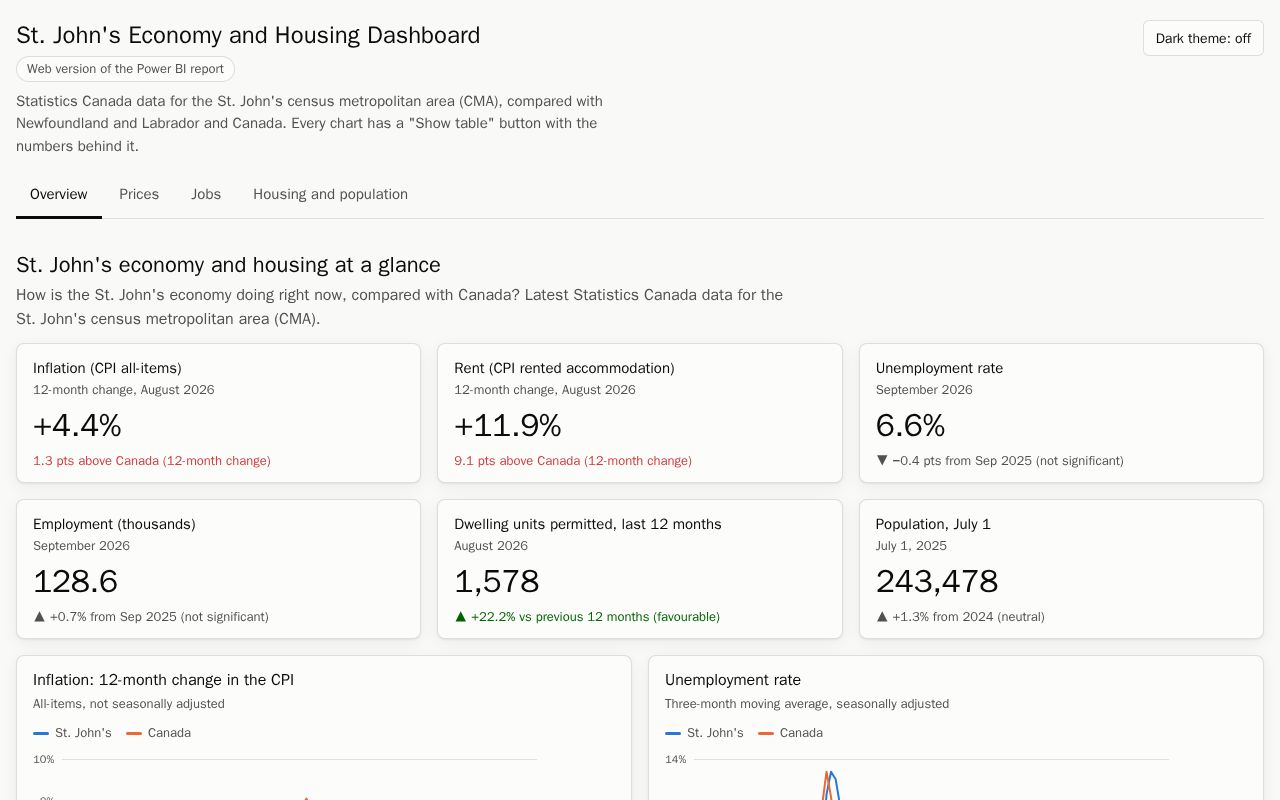Screen dimensions: 1280x800
Task: Click the Rent +11.9% value
Action: click(x=508, y=426)
